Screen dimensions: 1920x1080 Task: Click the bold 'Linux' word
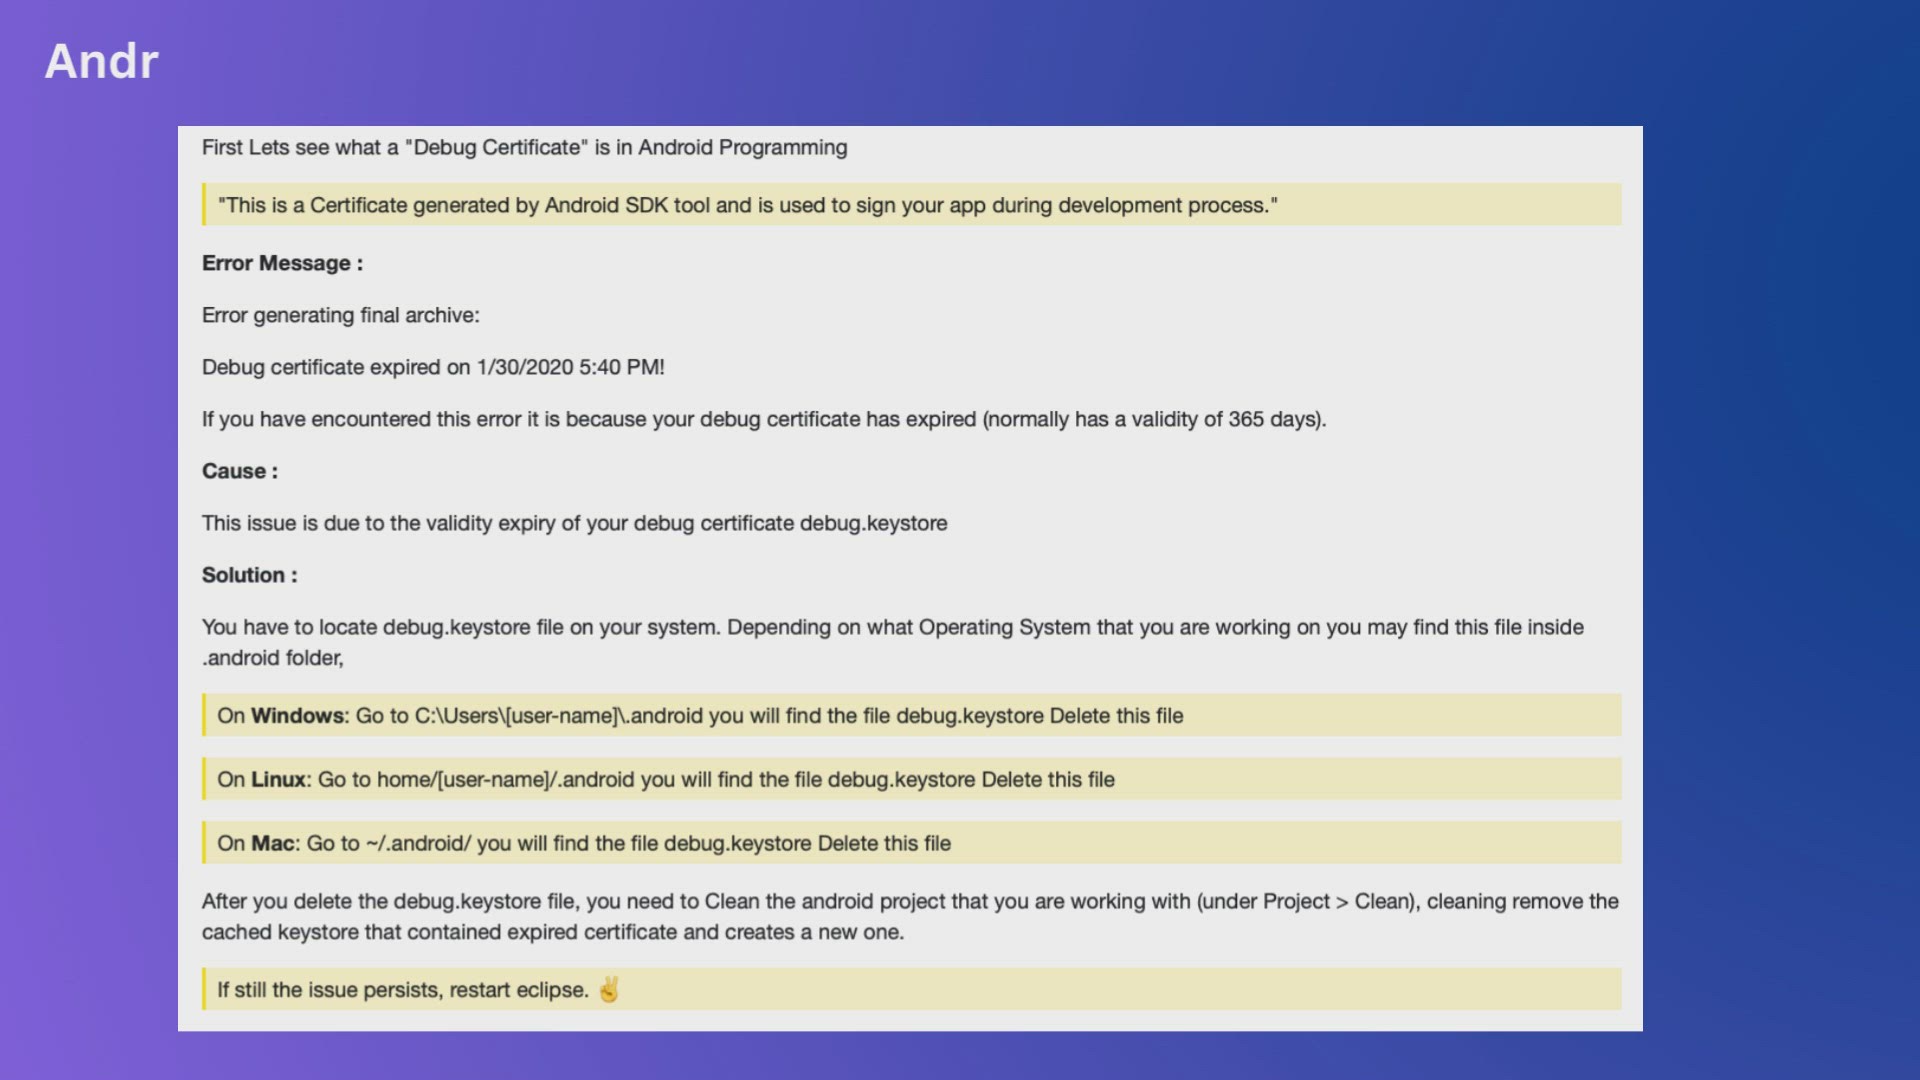click(x=278, y=780)
